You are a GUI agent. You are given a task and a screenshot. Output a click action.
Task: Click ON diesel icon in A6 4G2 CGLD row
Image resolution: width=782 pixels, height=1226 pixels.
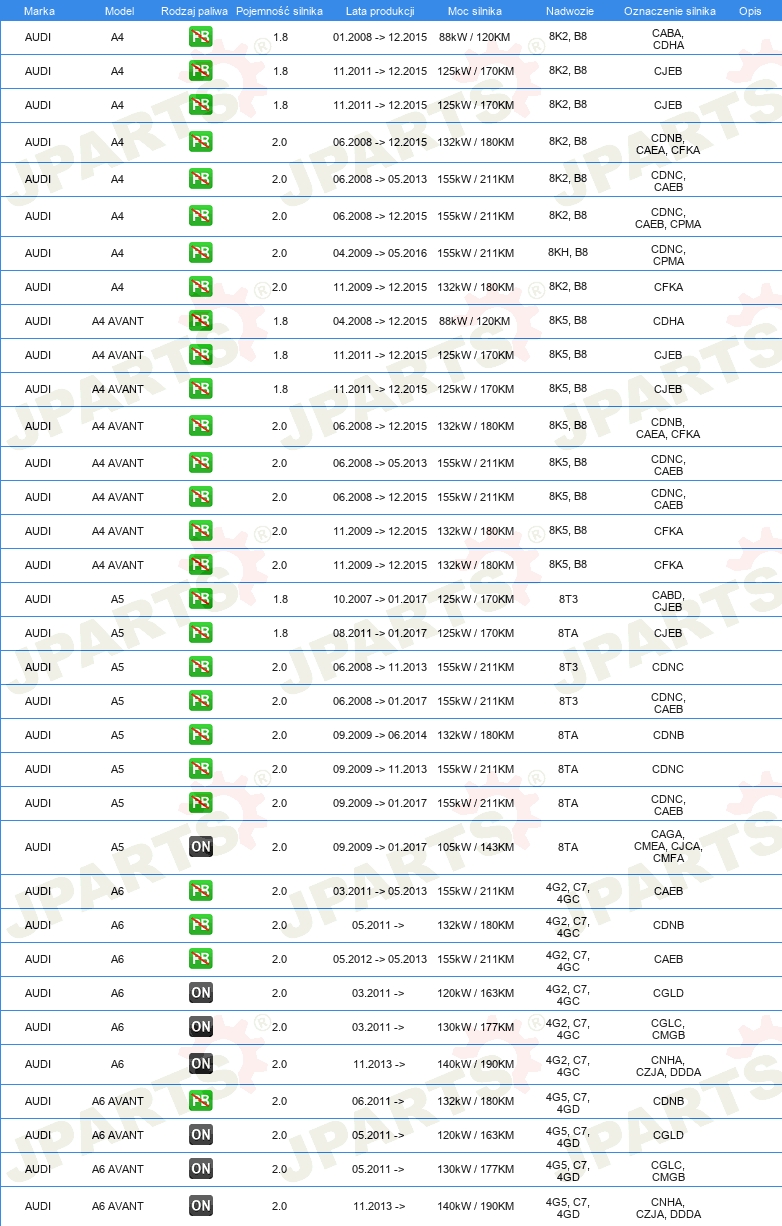click(201, 993)
